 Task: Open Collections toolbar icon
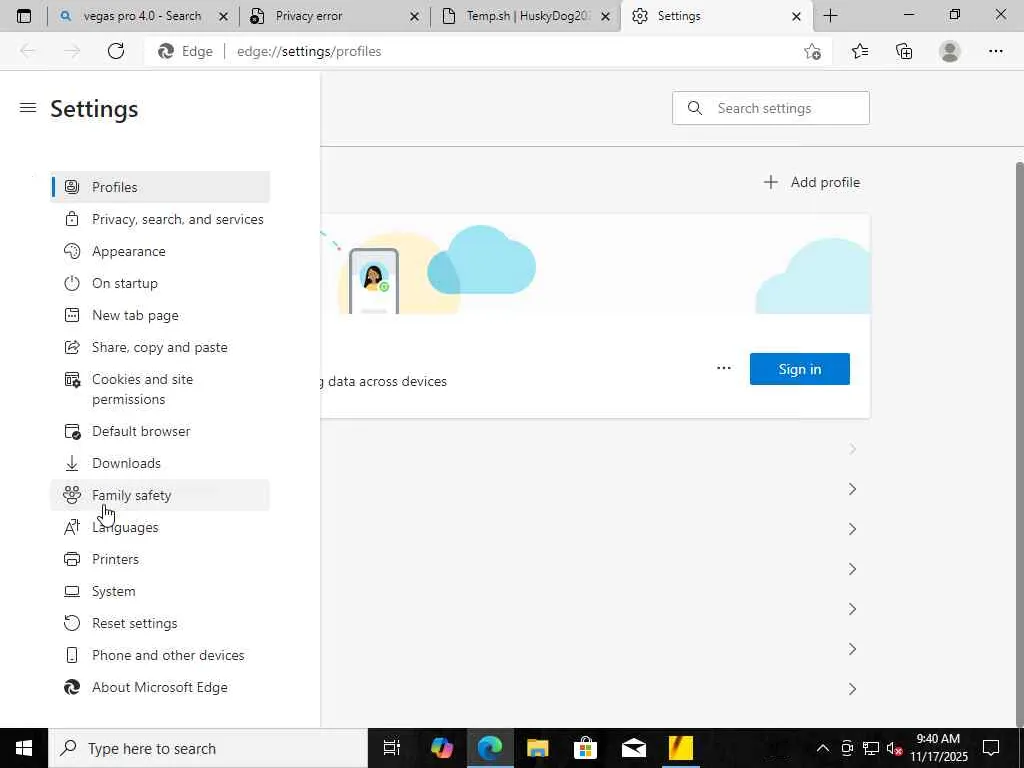[x=904, y=52]
